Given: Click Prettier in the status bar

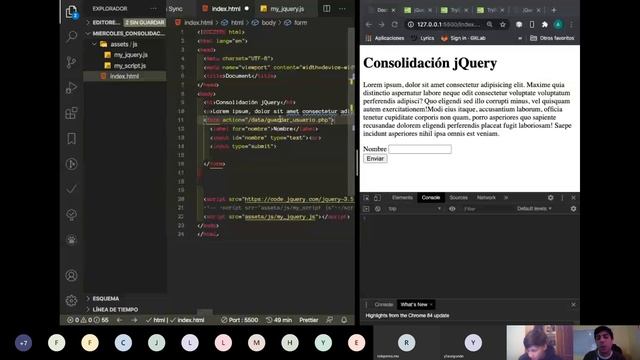Looking at the screenshot, I should (309, 320).
